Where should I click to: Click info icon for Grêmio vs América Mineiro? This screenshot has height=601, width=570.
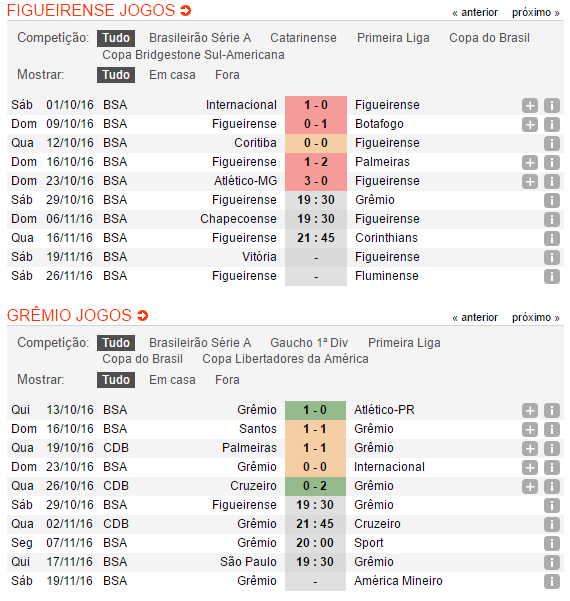click(552, 581)
